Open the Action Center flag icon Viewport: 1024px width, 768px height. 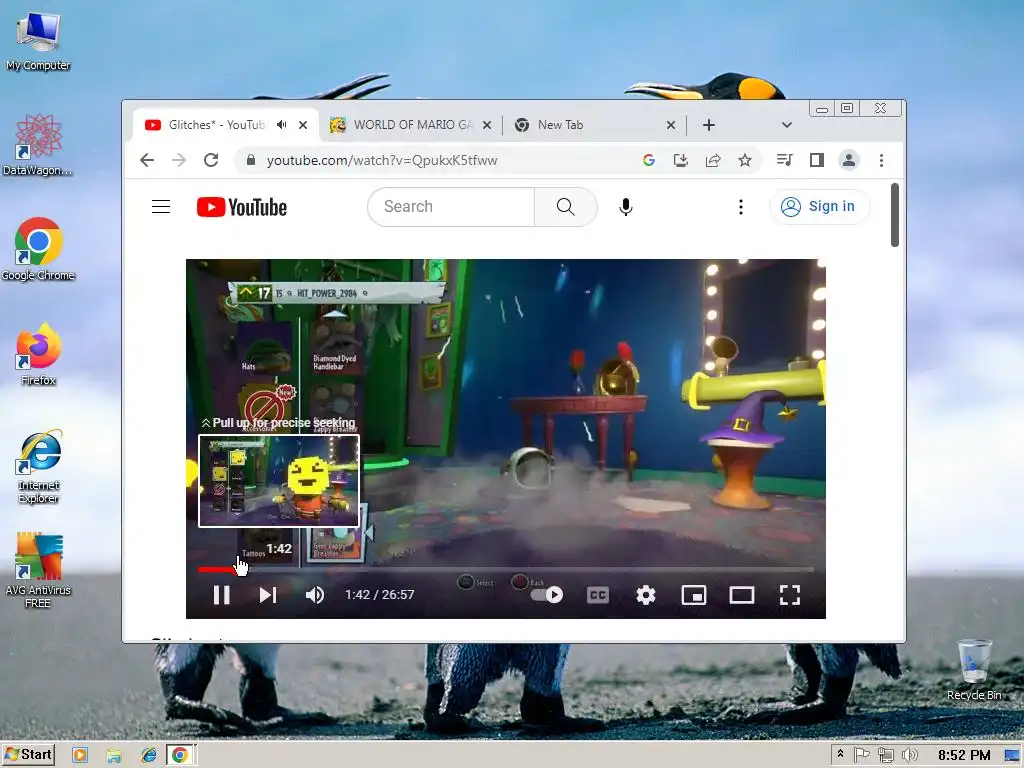click(x=862, y=755)
